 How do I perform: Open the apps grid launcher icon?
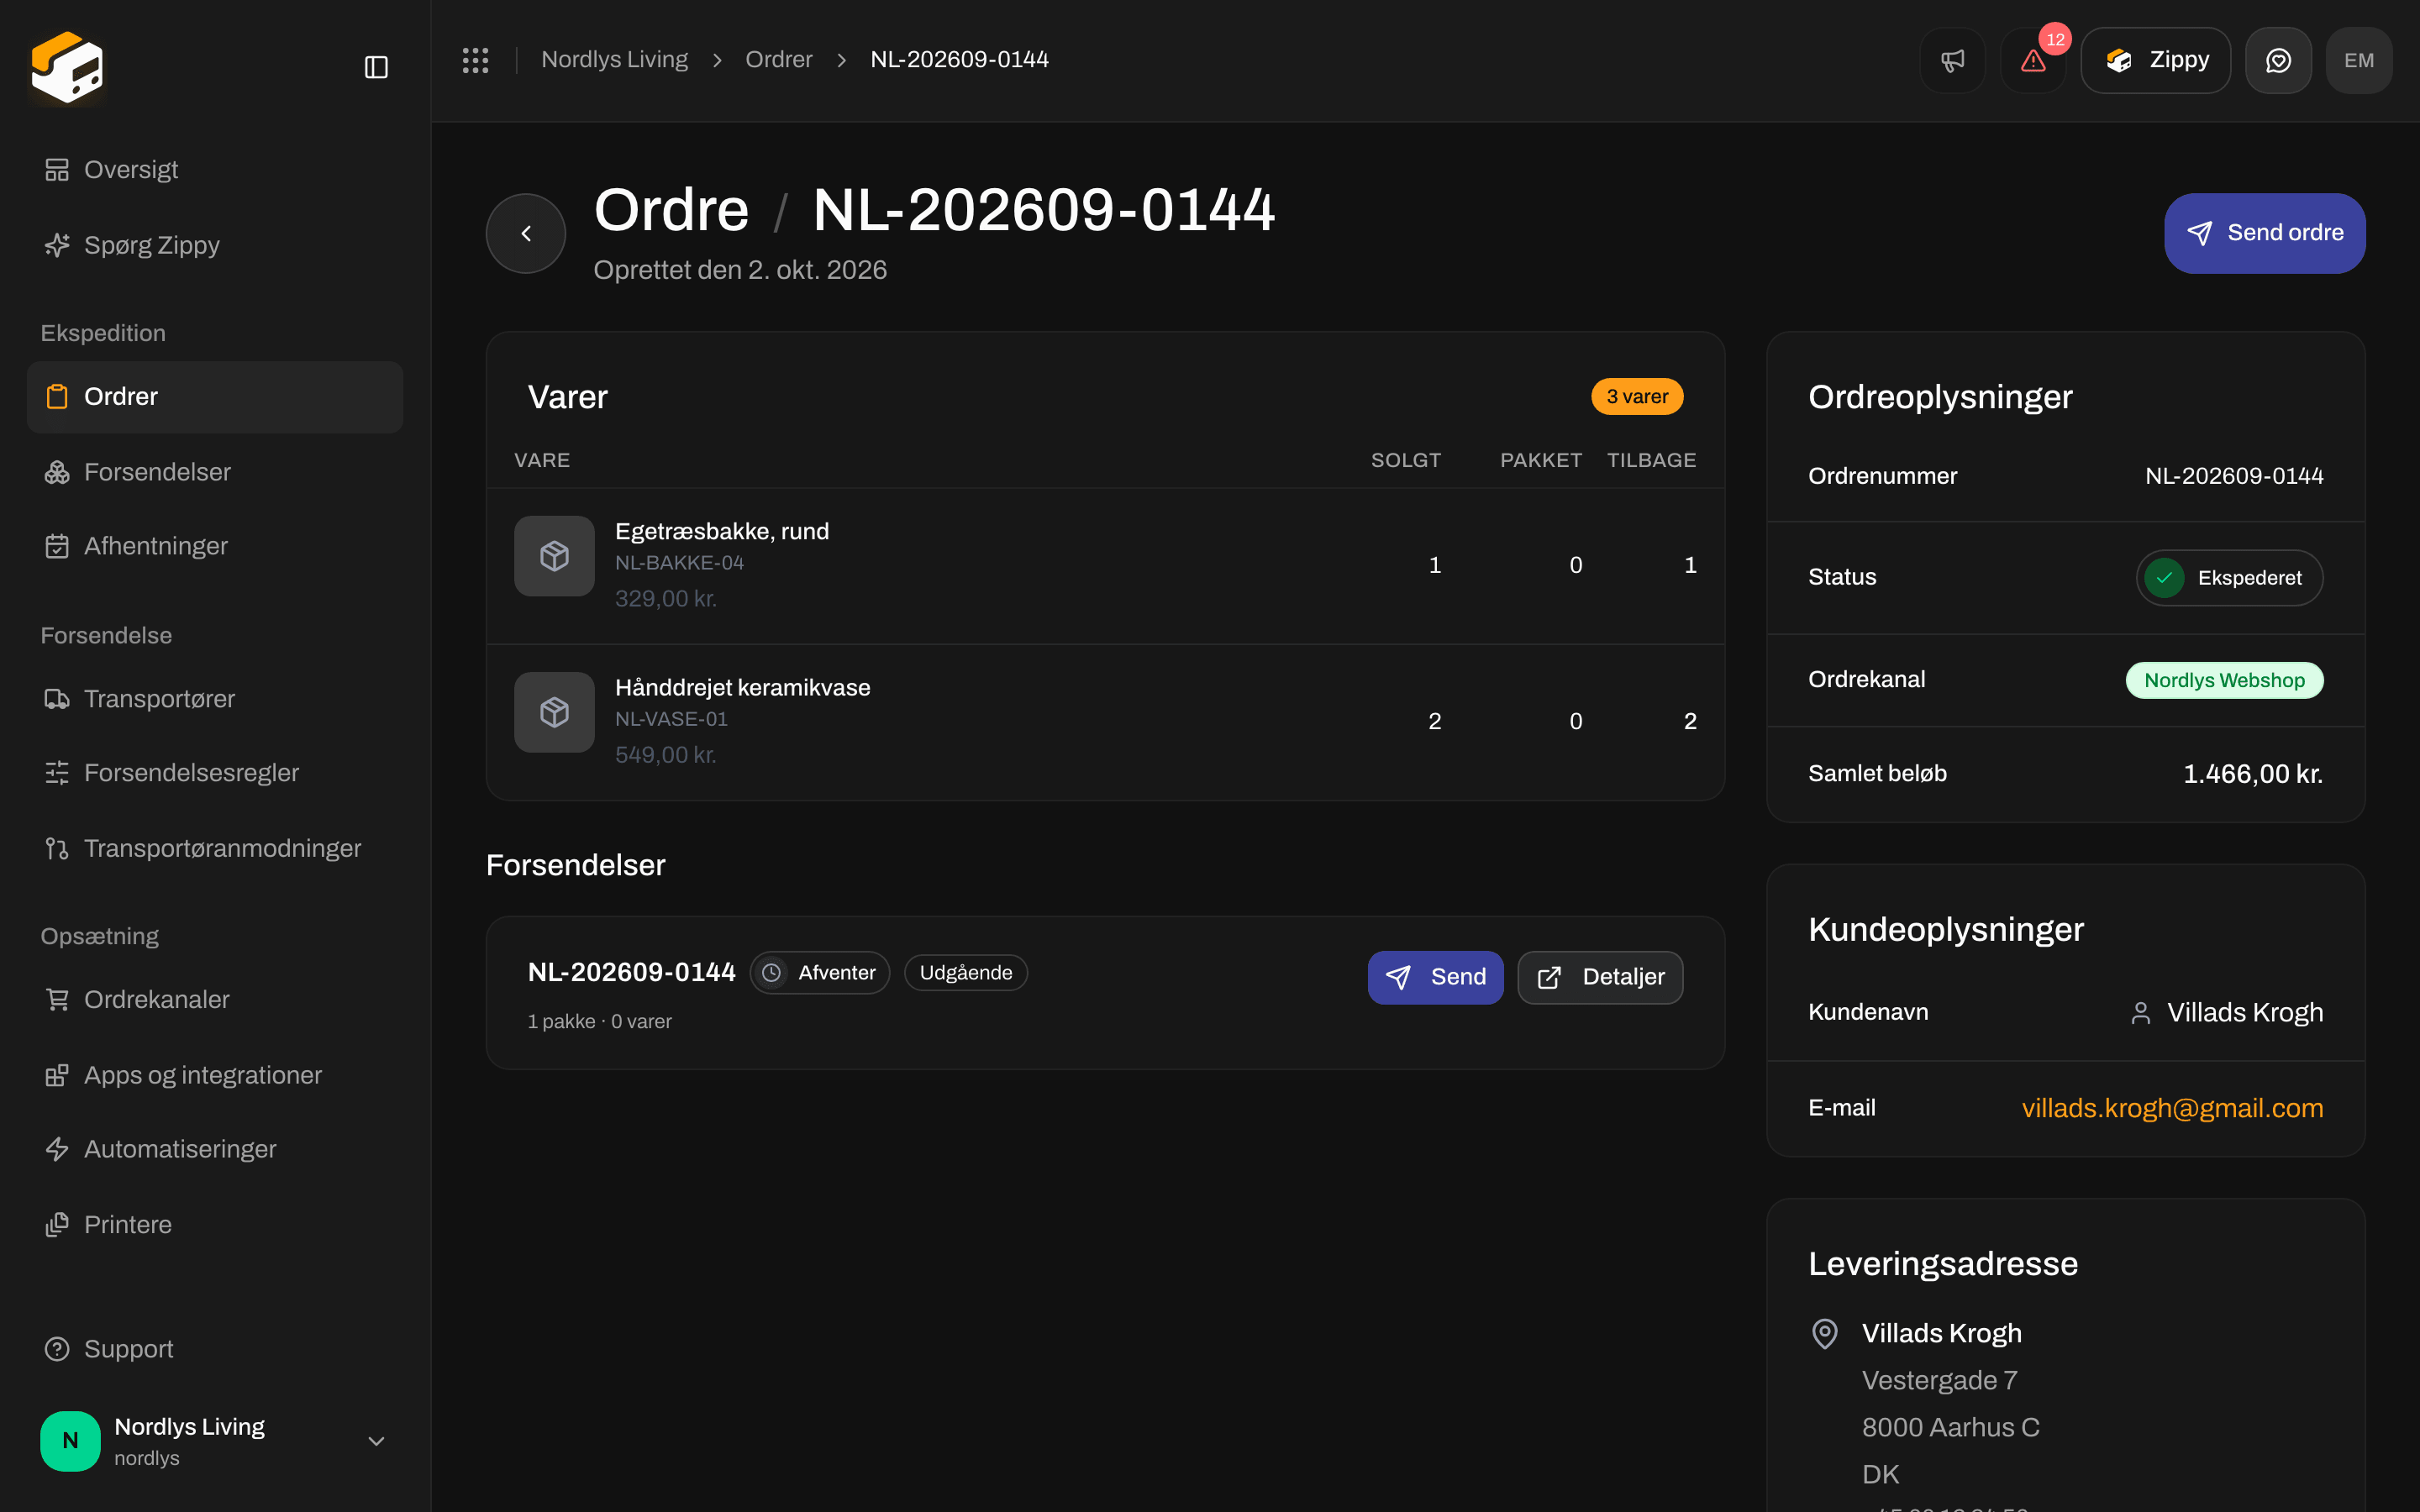(x=475, y=60)
